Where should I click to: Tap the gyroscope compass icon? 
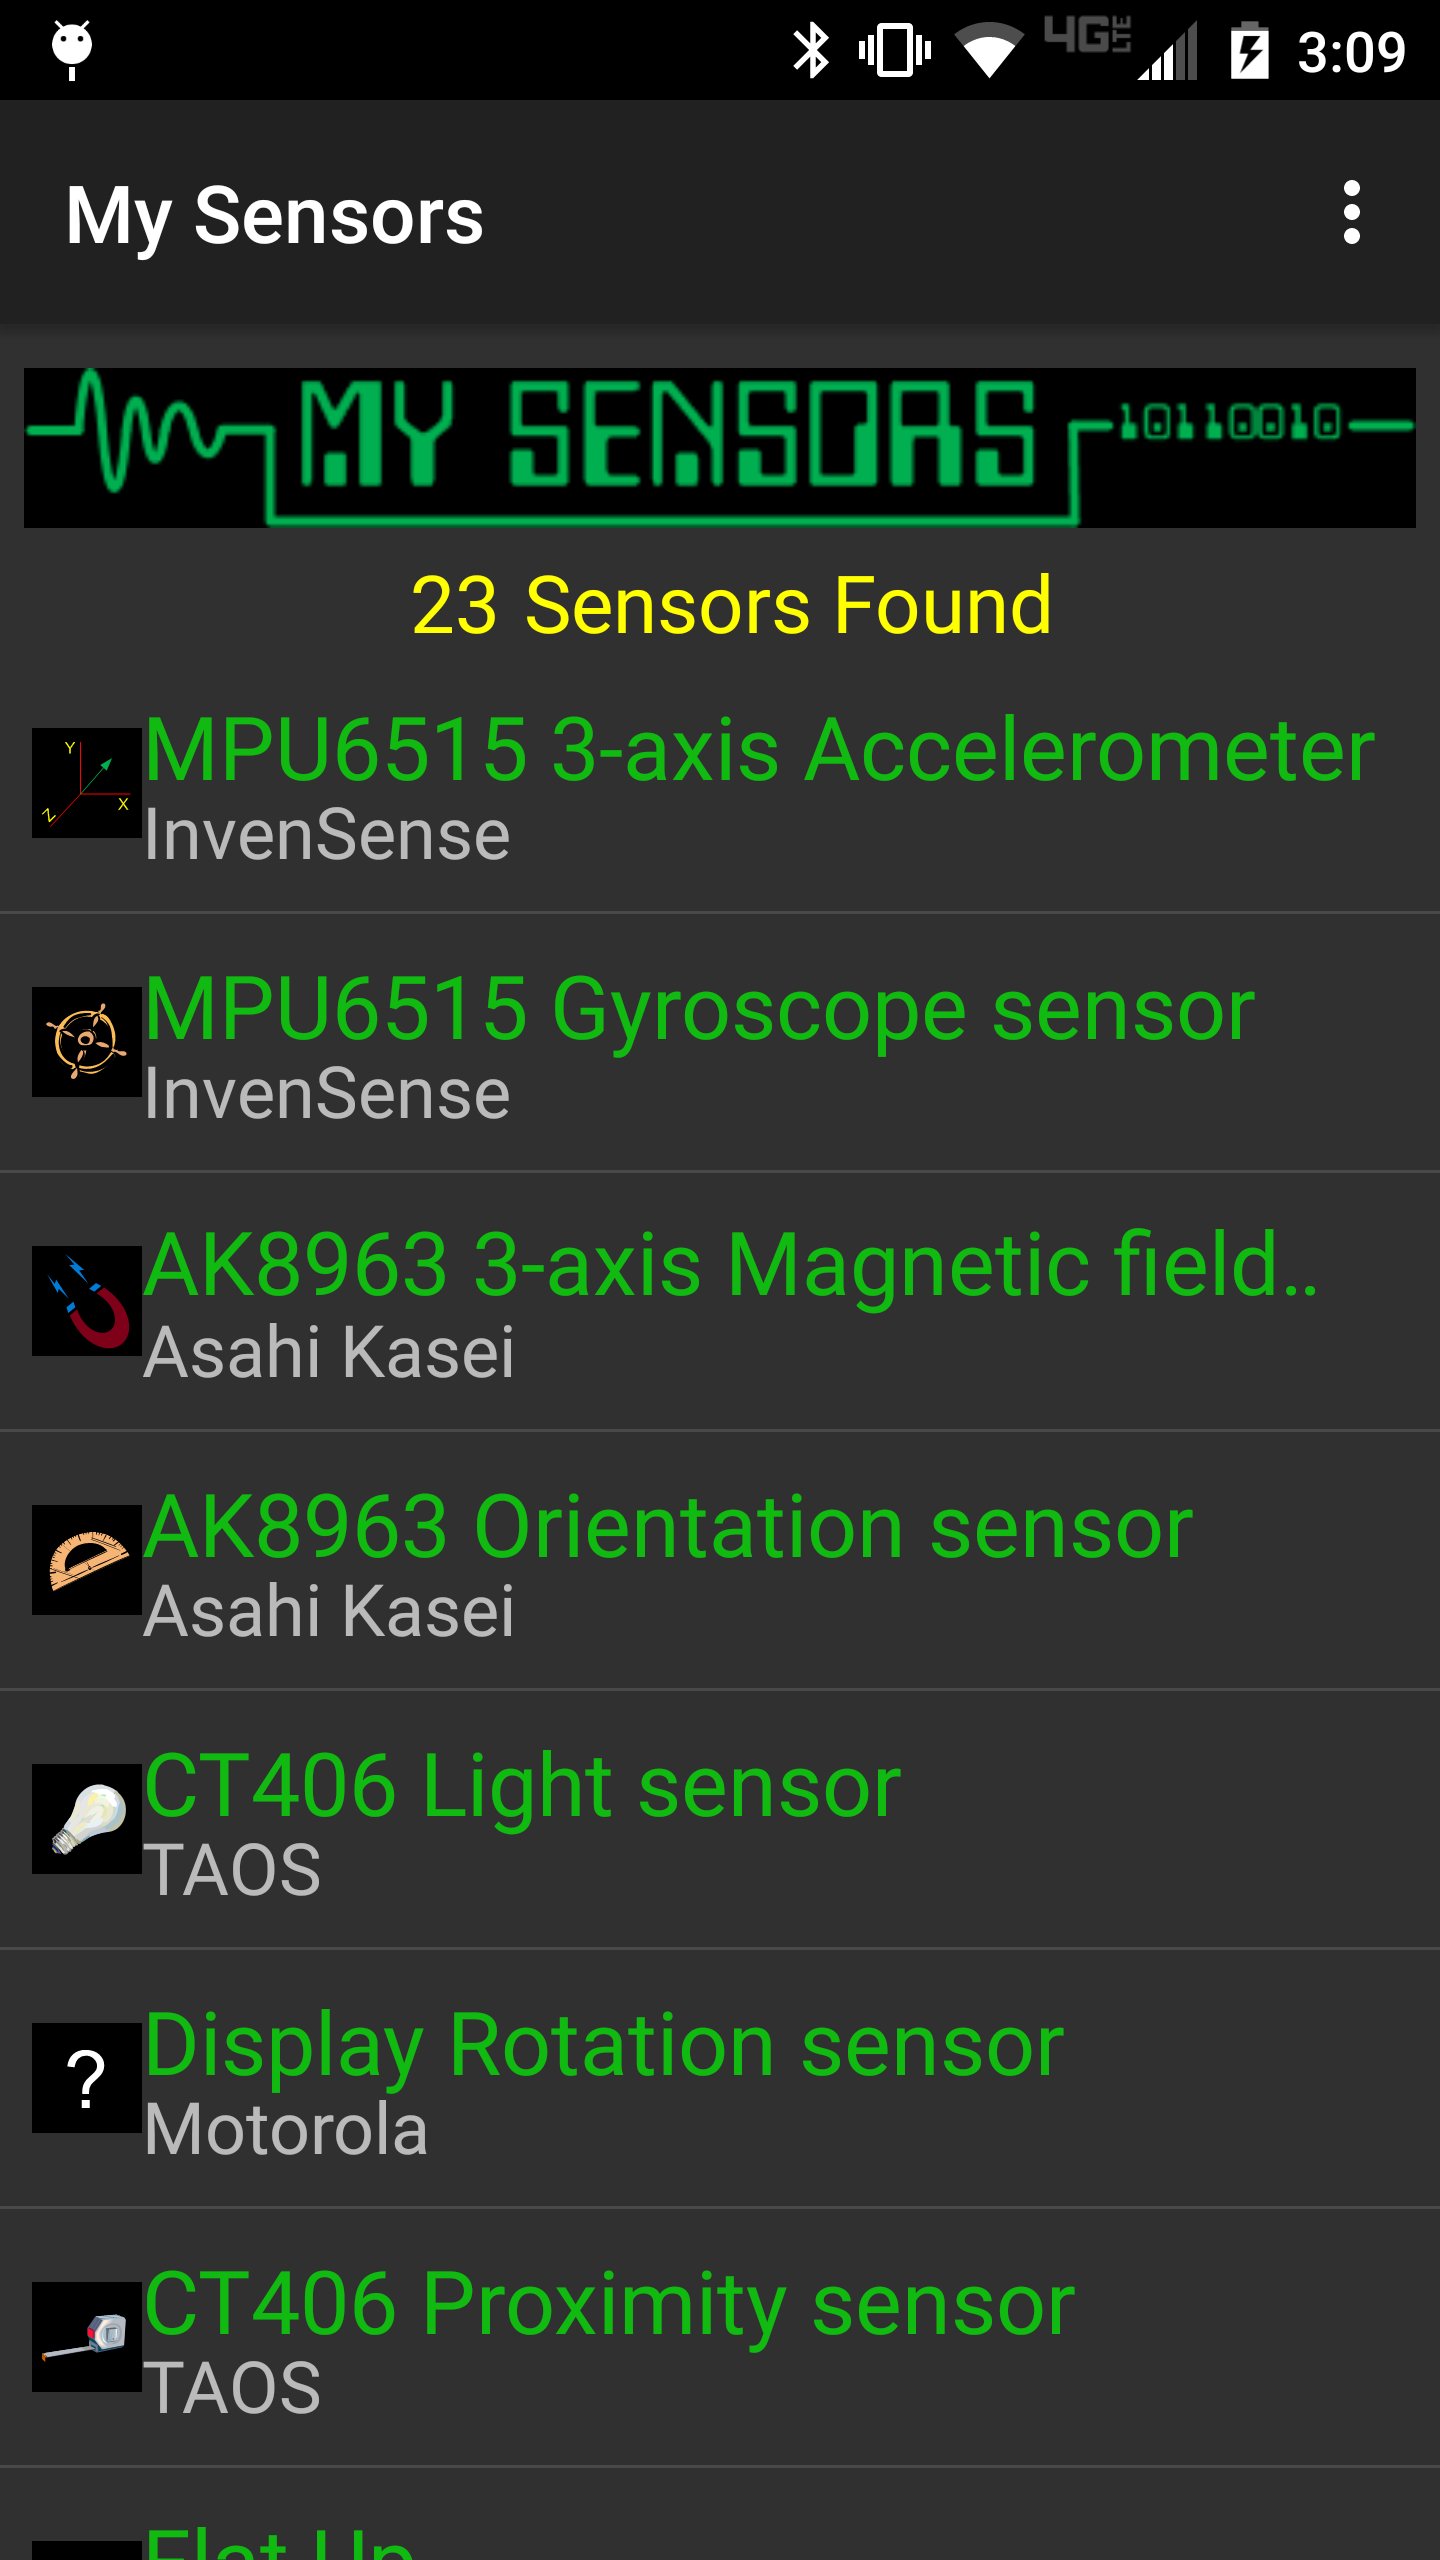[x=86, y=1042]
